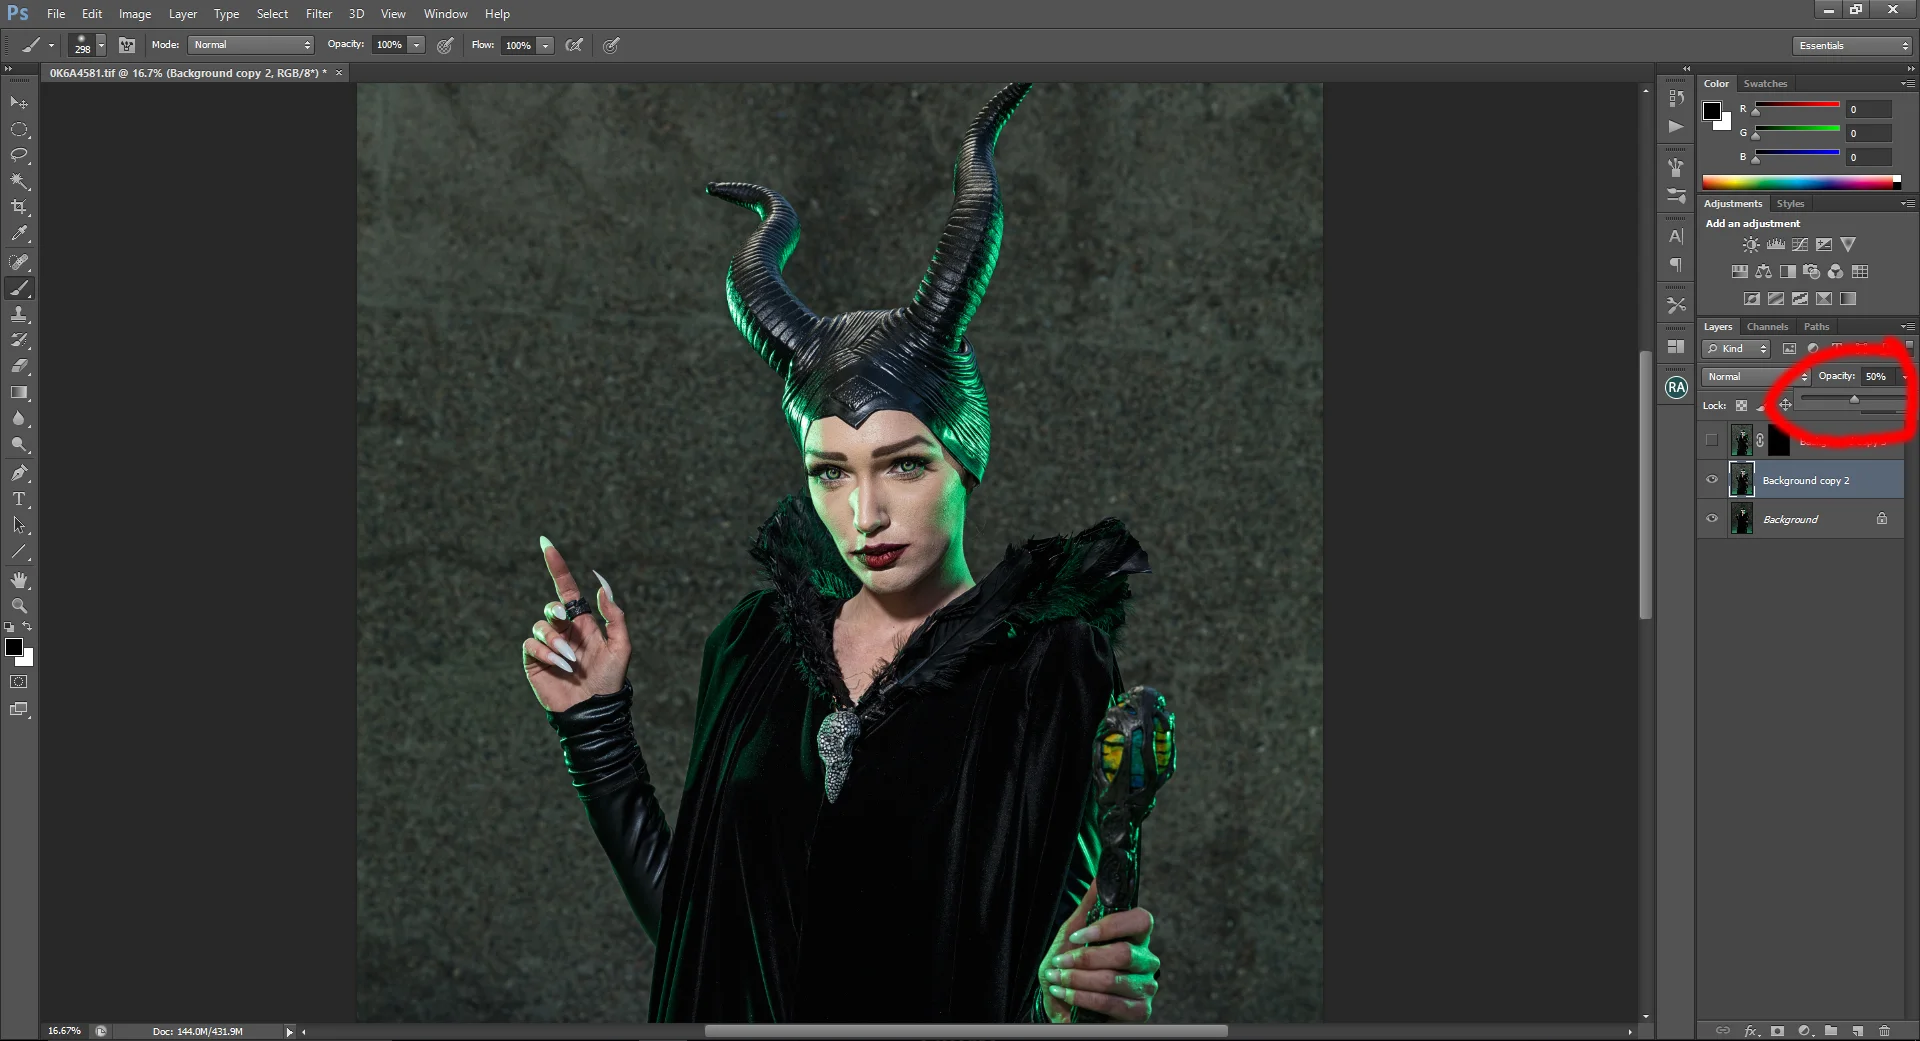The image size is (1920, 1041).
Task: Open layer filter Kind dropdown
Action: [1736, 349]
